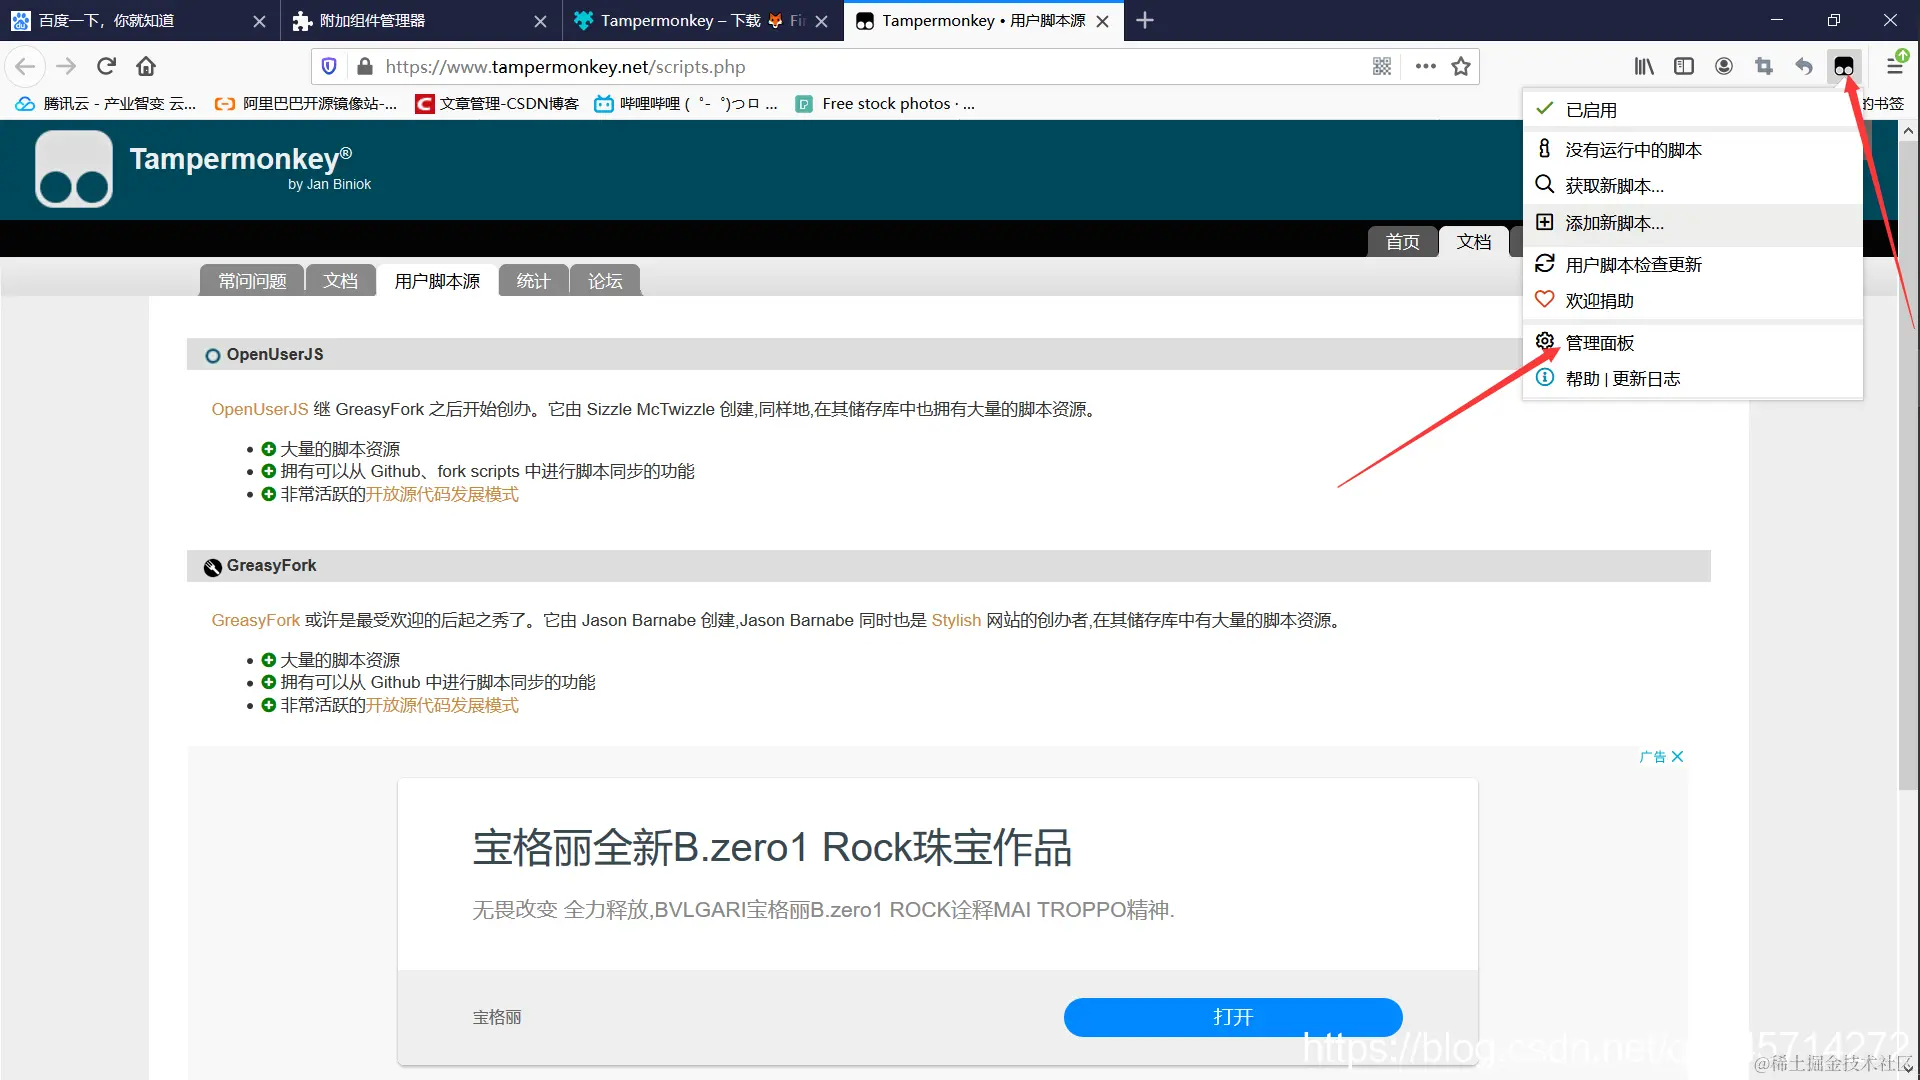Take a screenshot with the crop icon
1920x1080 pixels.
[x=1764, y=66]
